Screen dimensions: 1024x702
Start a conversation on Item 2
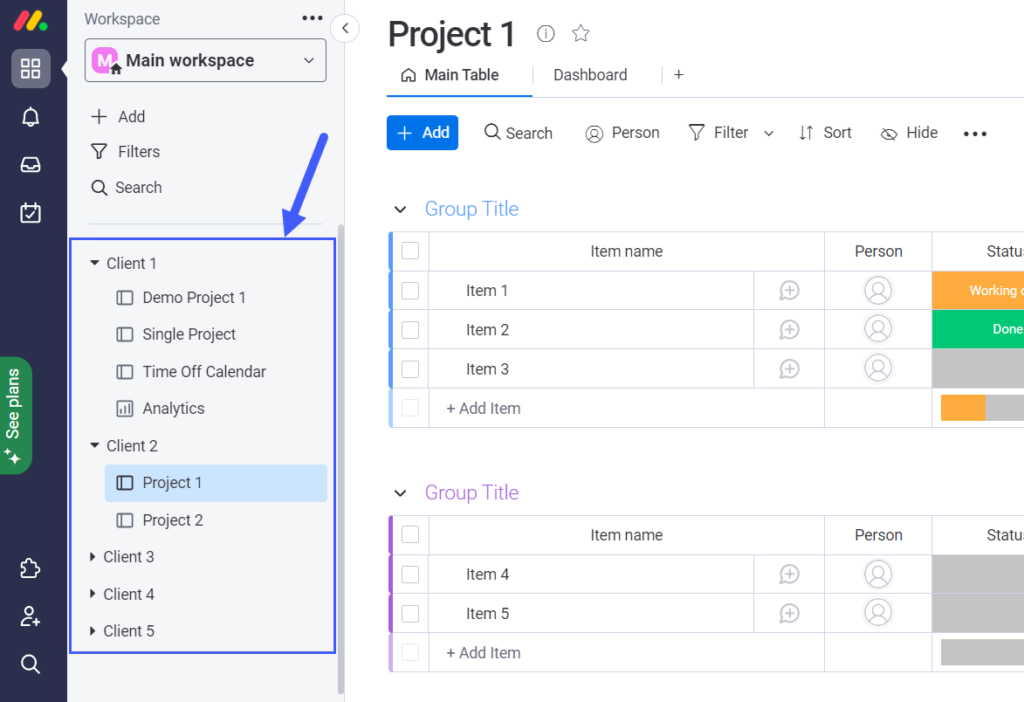pyautogui.click(x=789, y=330)
